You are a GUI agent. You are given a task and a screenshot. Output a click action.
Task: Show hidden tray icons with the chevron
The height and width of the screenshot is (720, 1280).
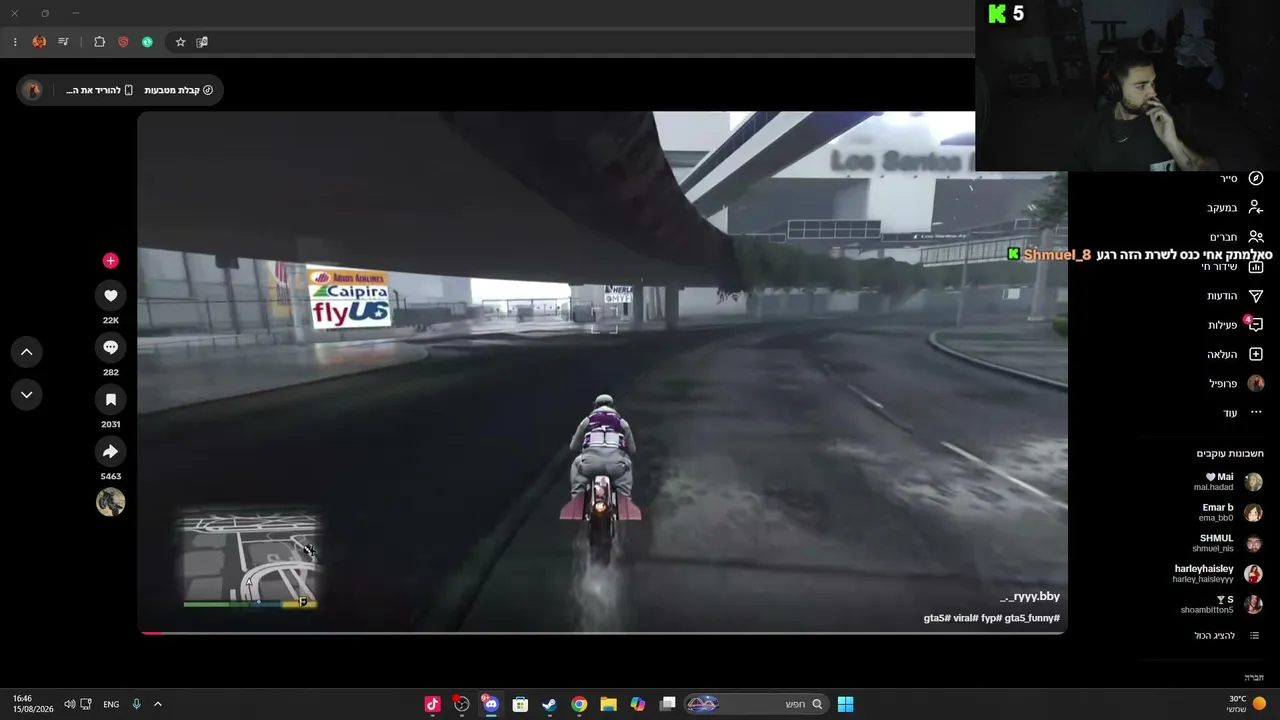(x=158, y=704)
